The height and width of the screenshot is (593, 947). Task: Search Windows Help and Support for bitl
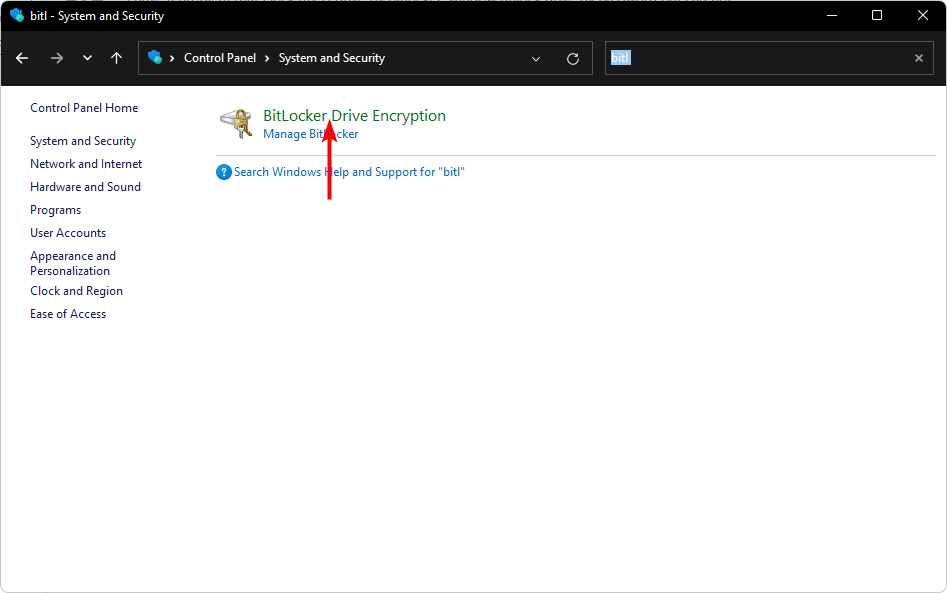(x=349, y=172)
